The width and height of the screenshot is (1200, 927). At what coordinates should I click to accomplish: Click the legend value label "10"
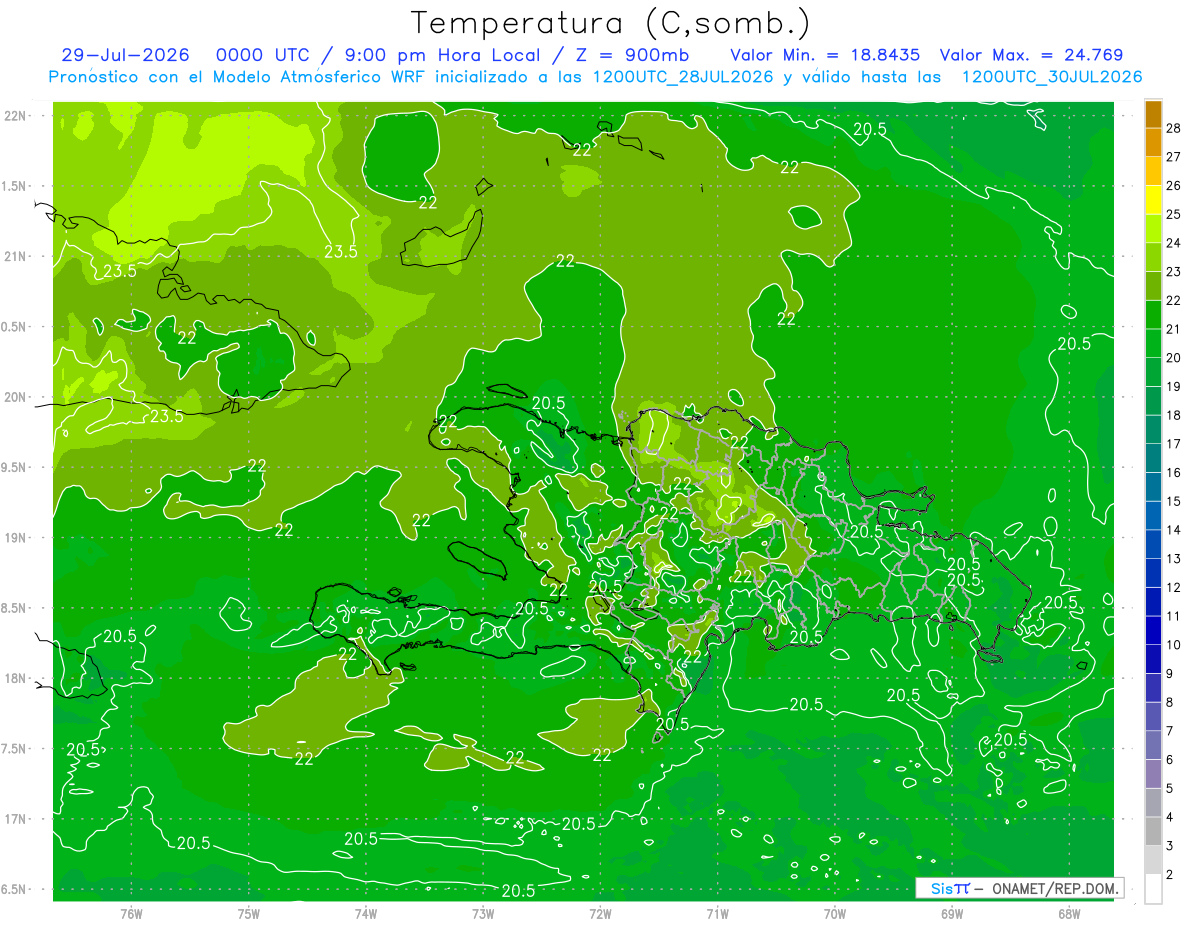pos(1174,645)
